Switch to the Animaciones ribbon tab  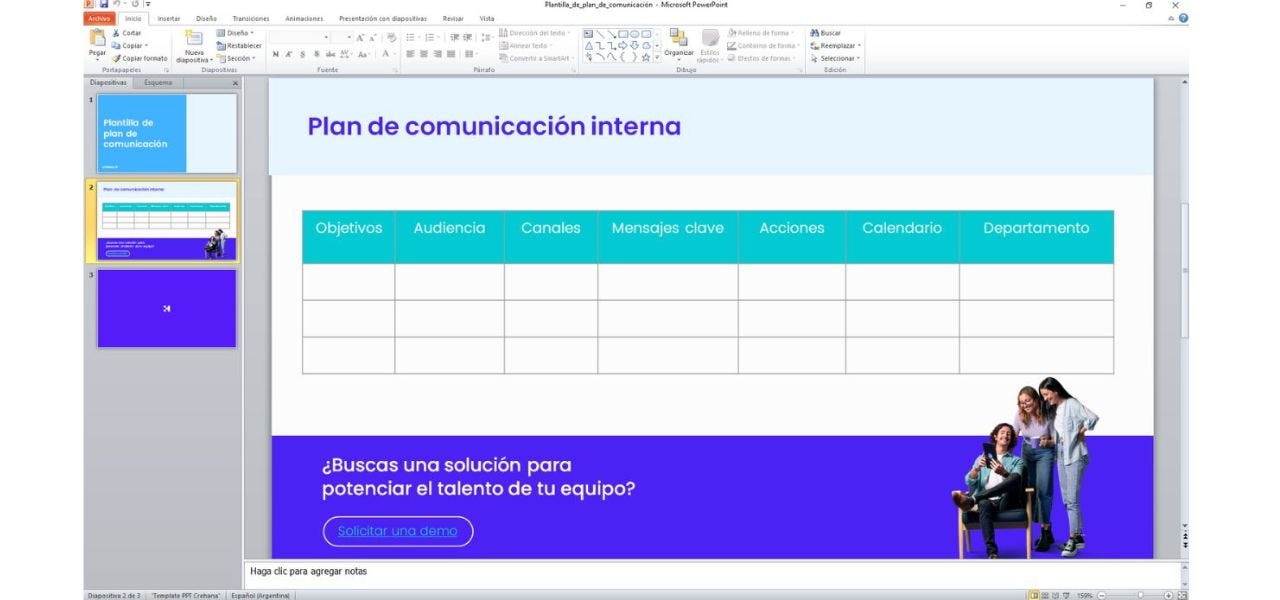pos(304,18)
